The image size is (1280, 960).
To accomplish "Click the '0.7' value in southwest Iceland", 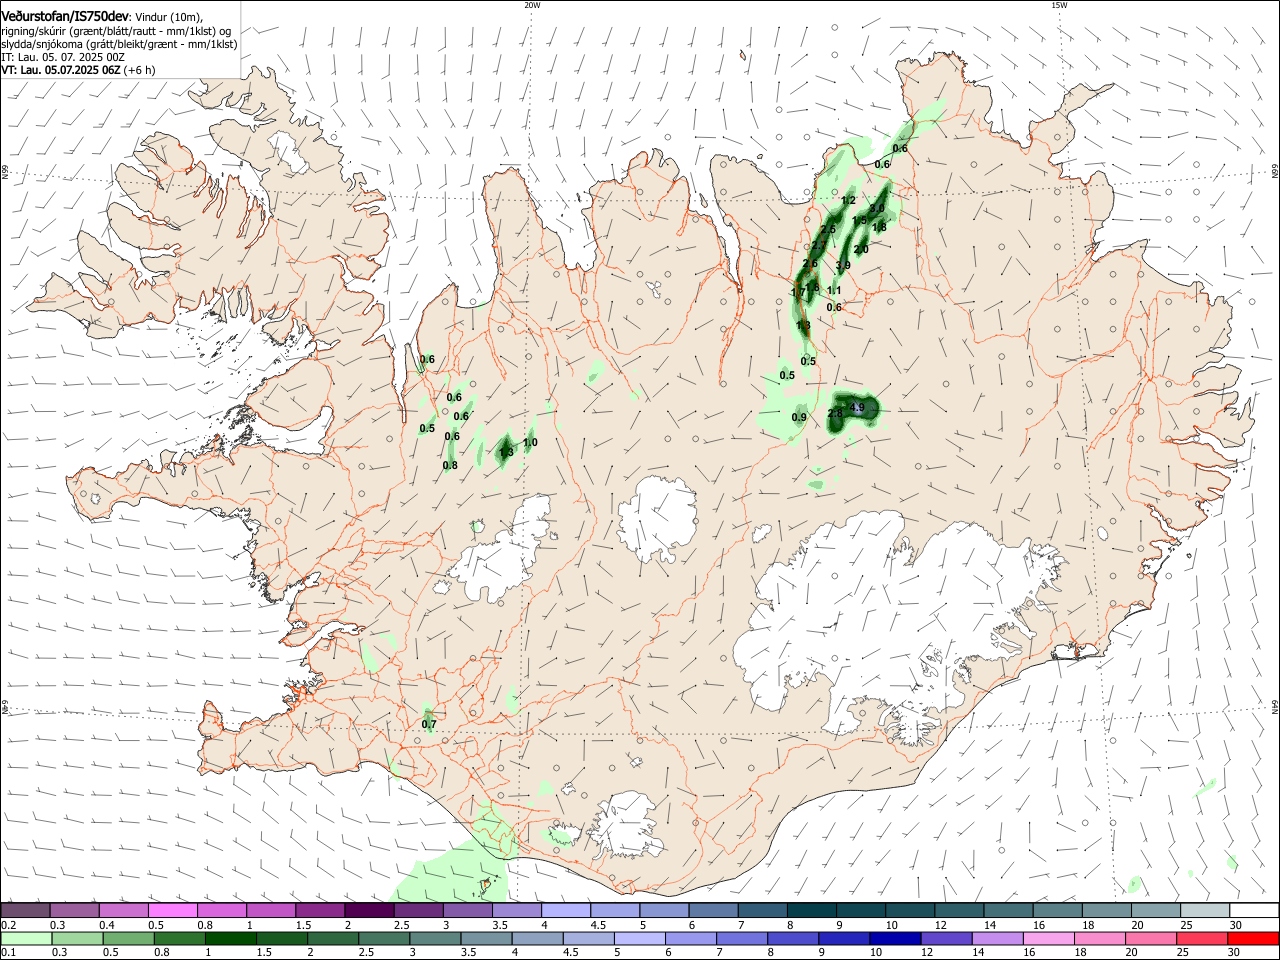I will click(429, 724).
